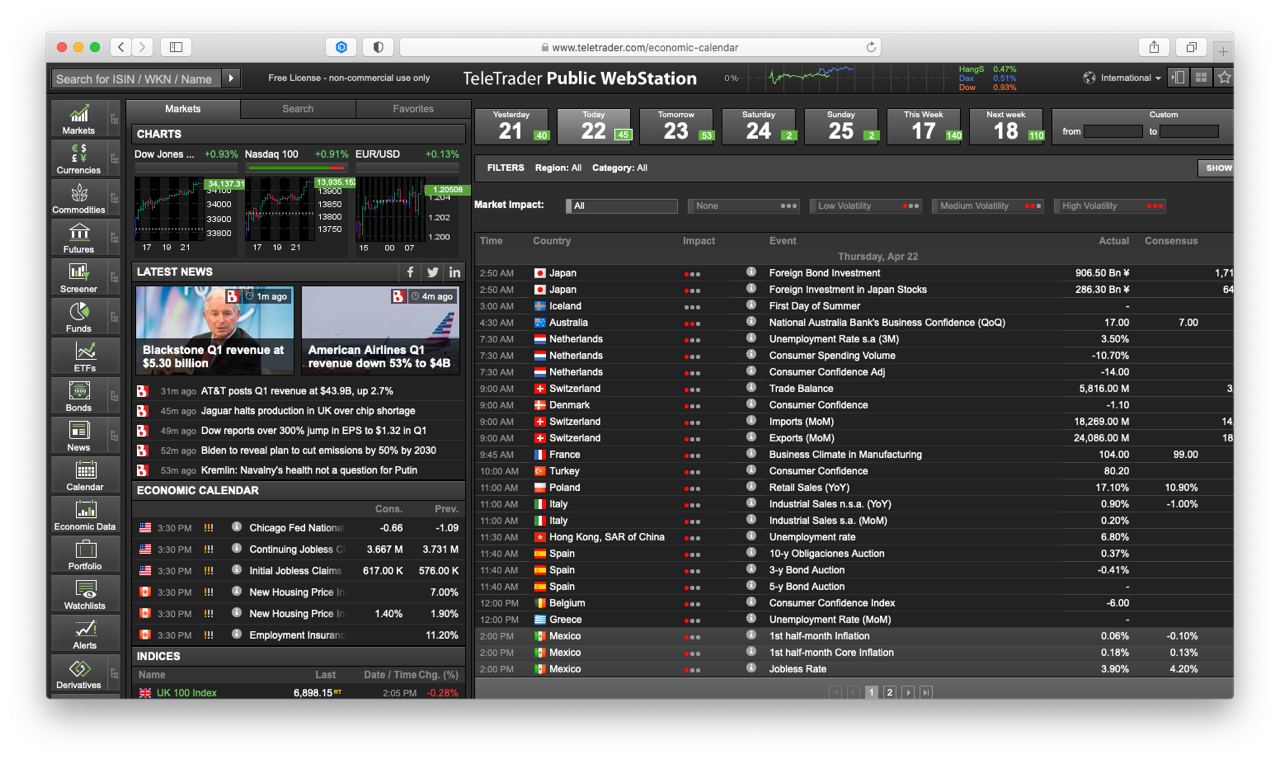Screen dimensions: 1280x760
Task: Open Blackstone Q1 revenue news thumbnail
Action: point(215,330)
